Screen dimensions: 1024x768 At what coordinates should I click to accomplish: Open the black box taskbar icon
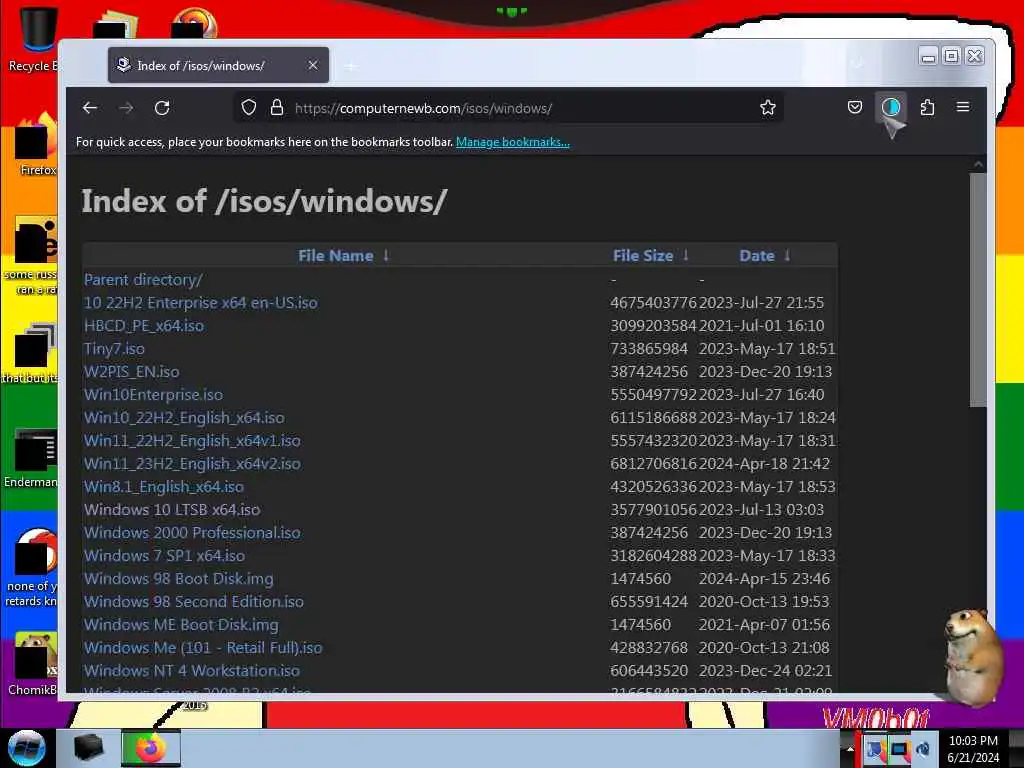88,748
